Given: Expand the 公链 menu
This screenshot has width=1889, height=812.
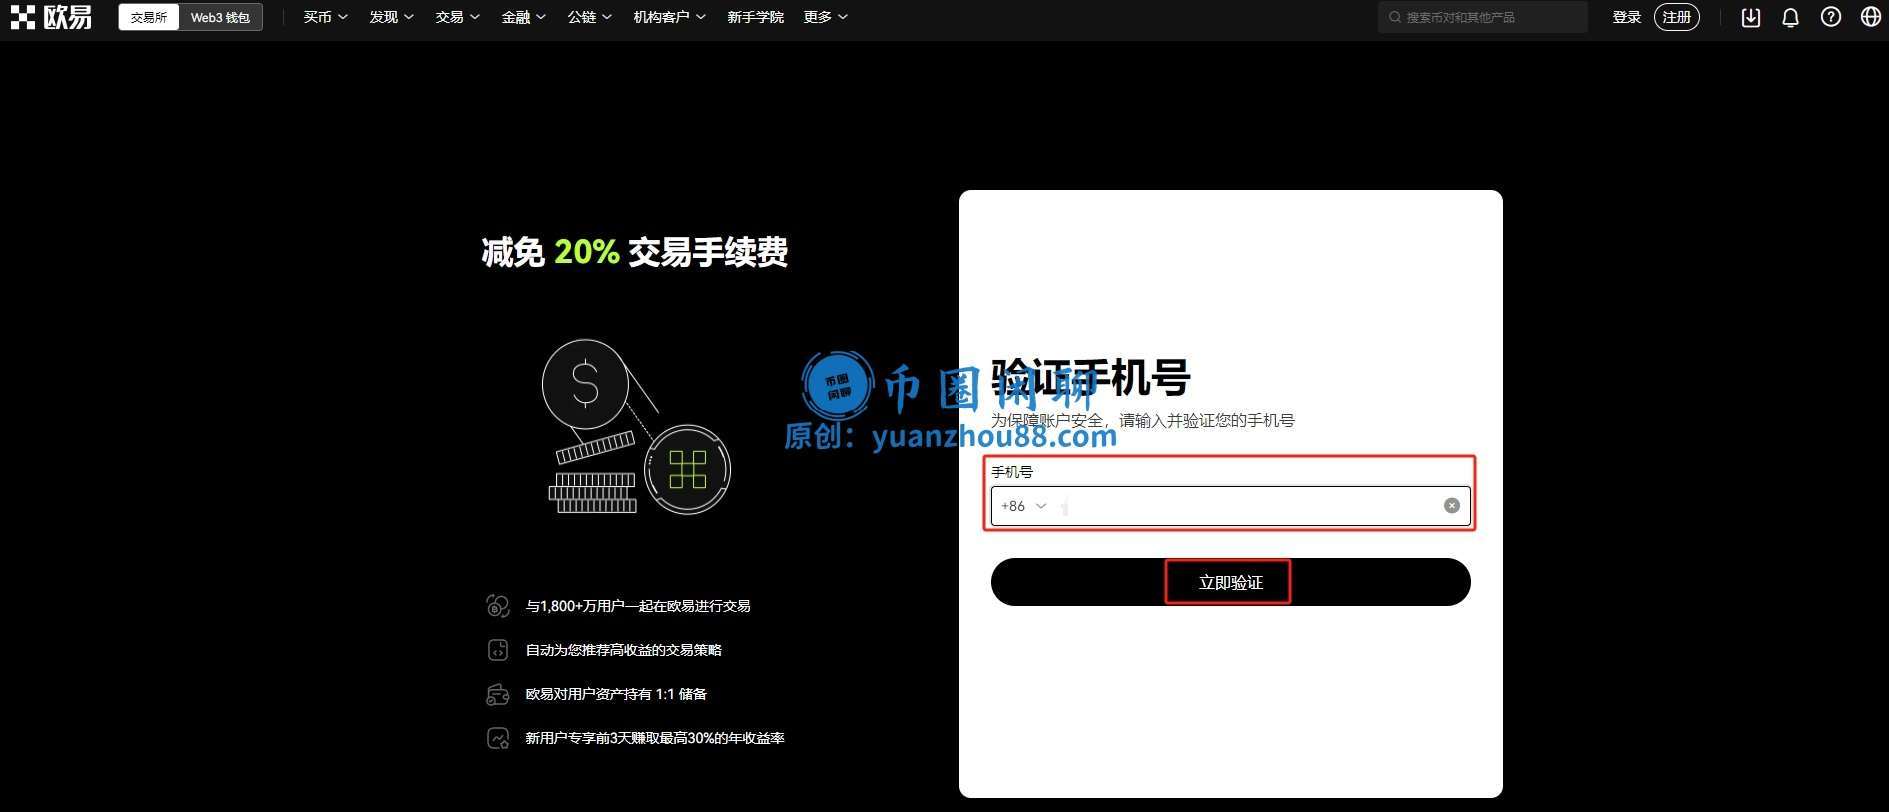Looking at the screenshot, I should [x=590, y=17].
